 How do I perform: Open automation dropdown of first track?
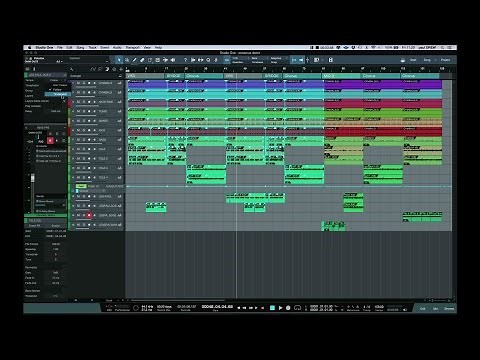click(119, 83)
